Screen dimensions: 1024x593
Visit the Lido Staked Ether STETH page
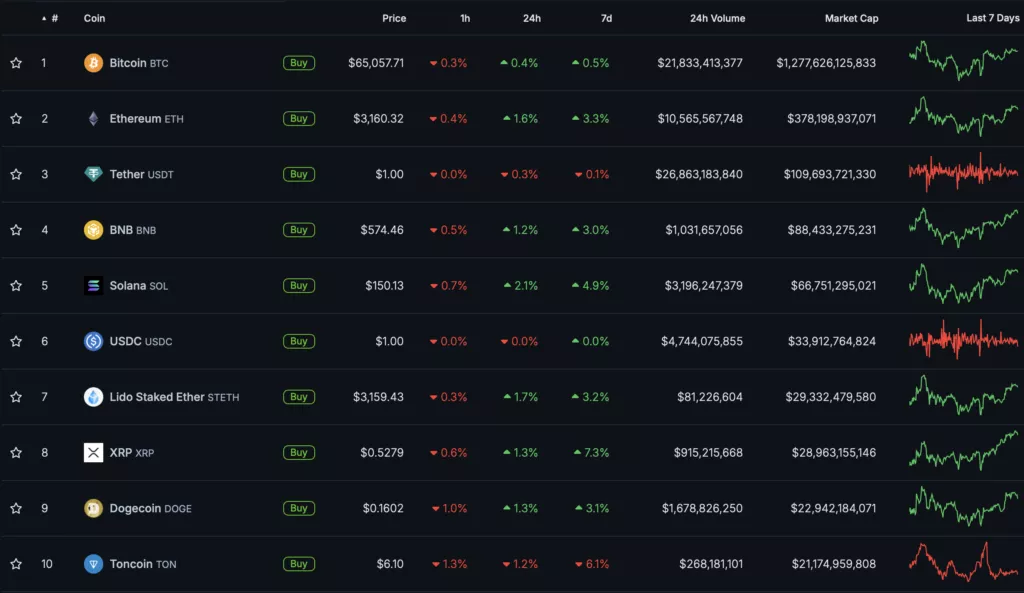174,396
